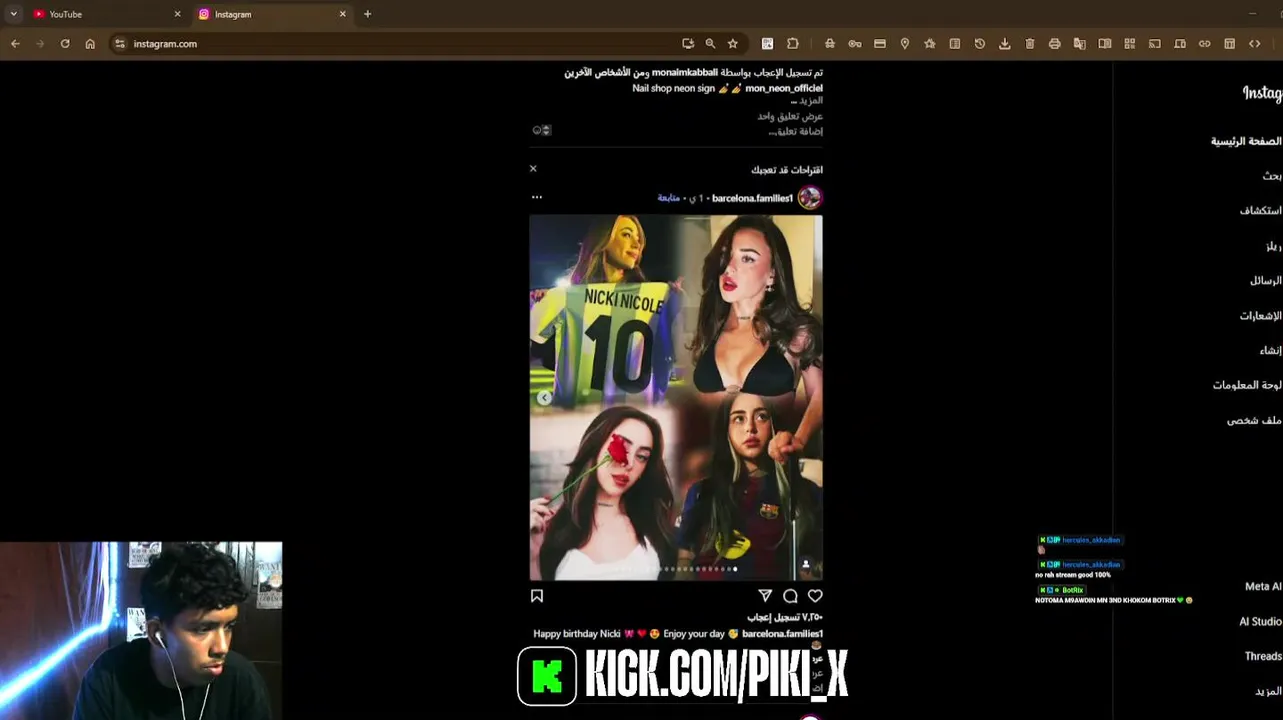
Task: Click the trash bin toolbar icon
Action: point(1030,44)
